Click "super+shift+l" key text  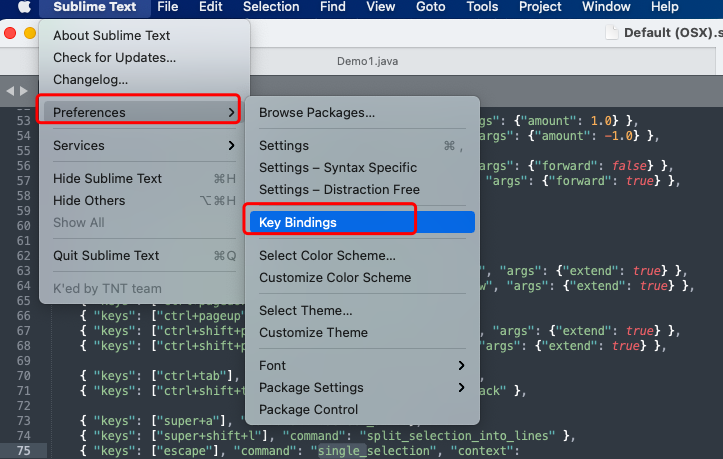[213, 435]
